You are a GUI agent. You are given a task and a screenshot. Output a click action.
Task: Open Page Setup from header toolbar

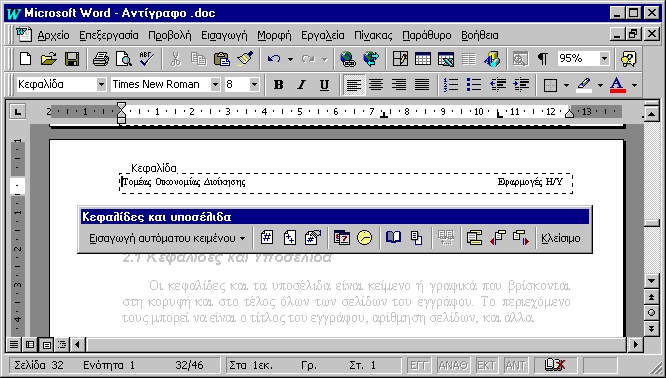pos(393,238)
